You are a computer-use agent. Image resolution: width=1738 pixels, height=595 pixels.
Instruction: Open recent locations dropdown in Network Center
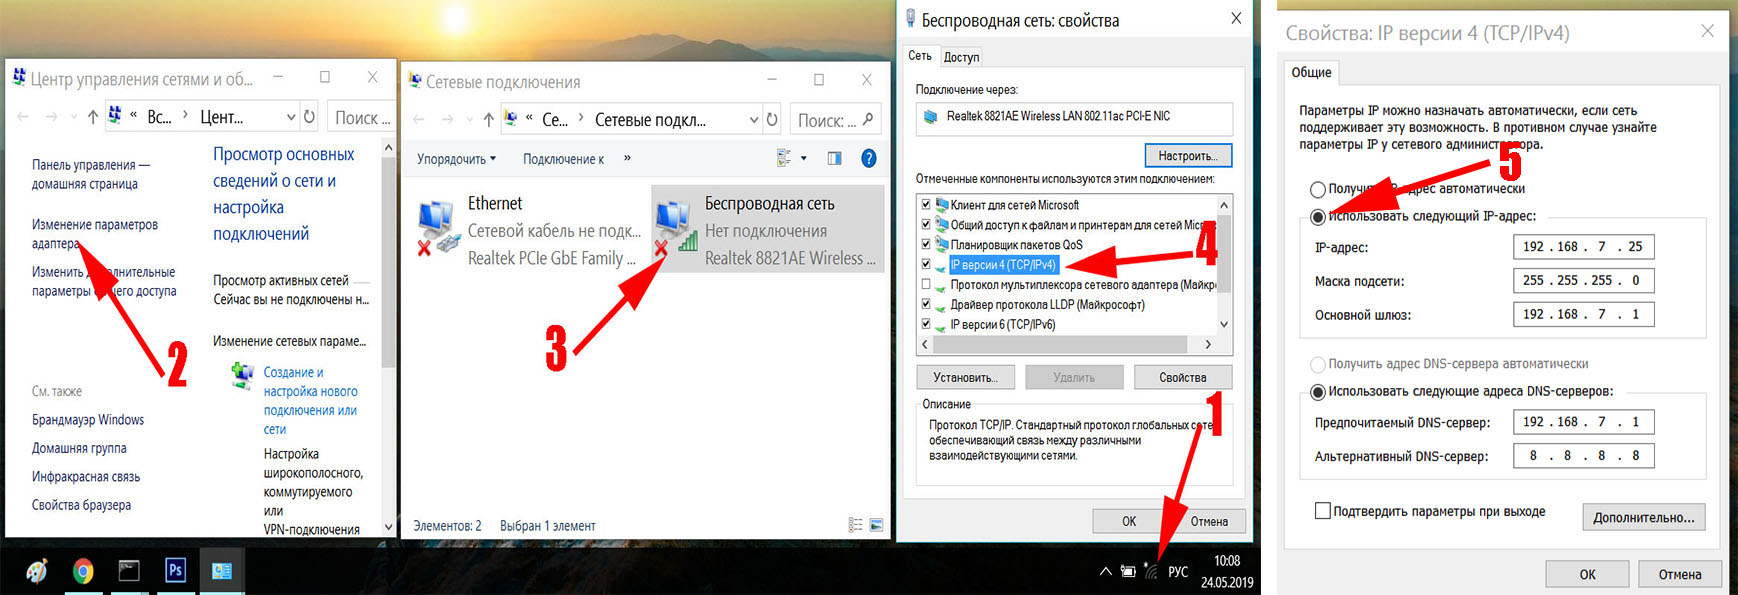[75, 117]
